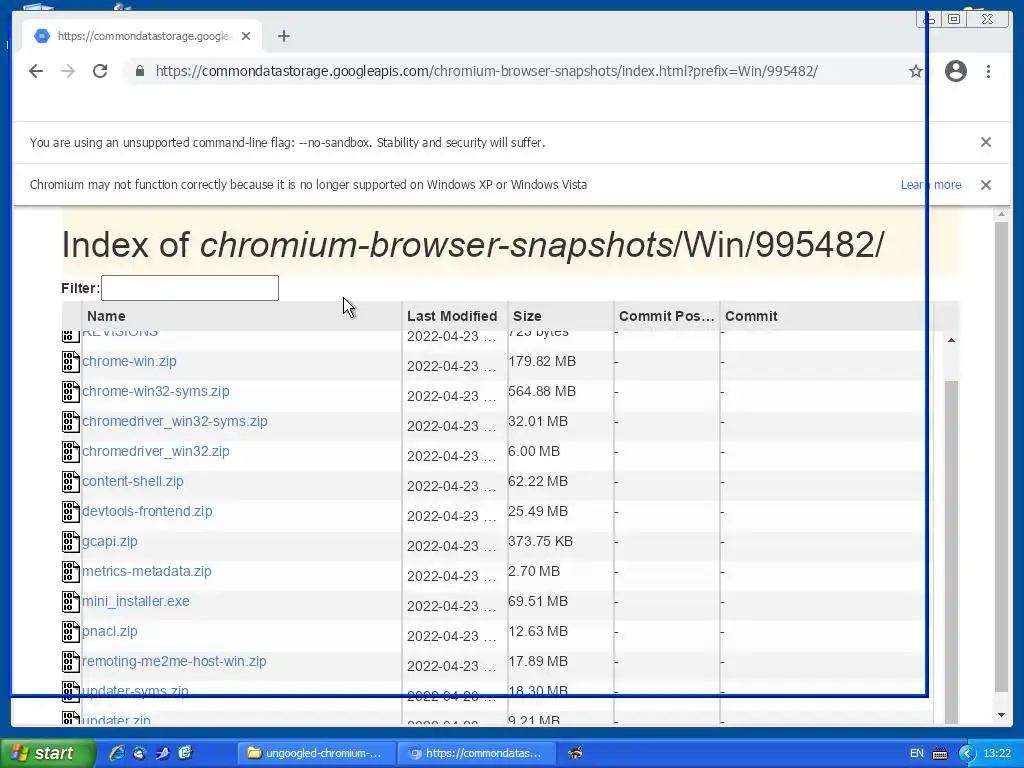The image size is (1024, 768).
Task: Click the page's outer scrollbar thumb
Action: (1001, 457)
